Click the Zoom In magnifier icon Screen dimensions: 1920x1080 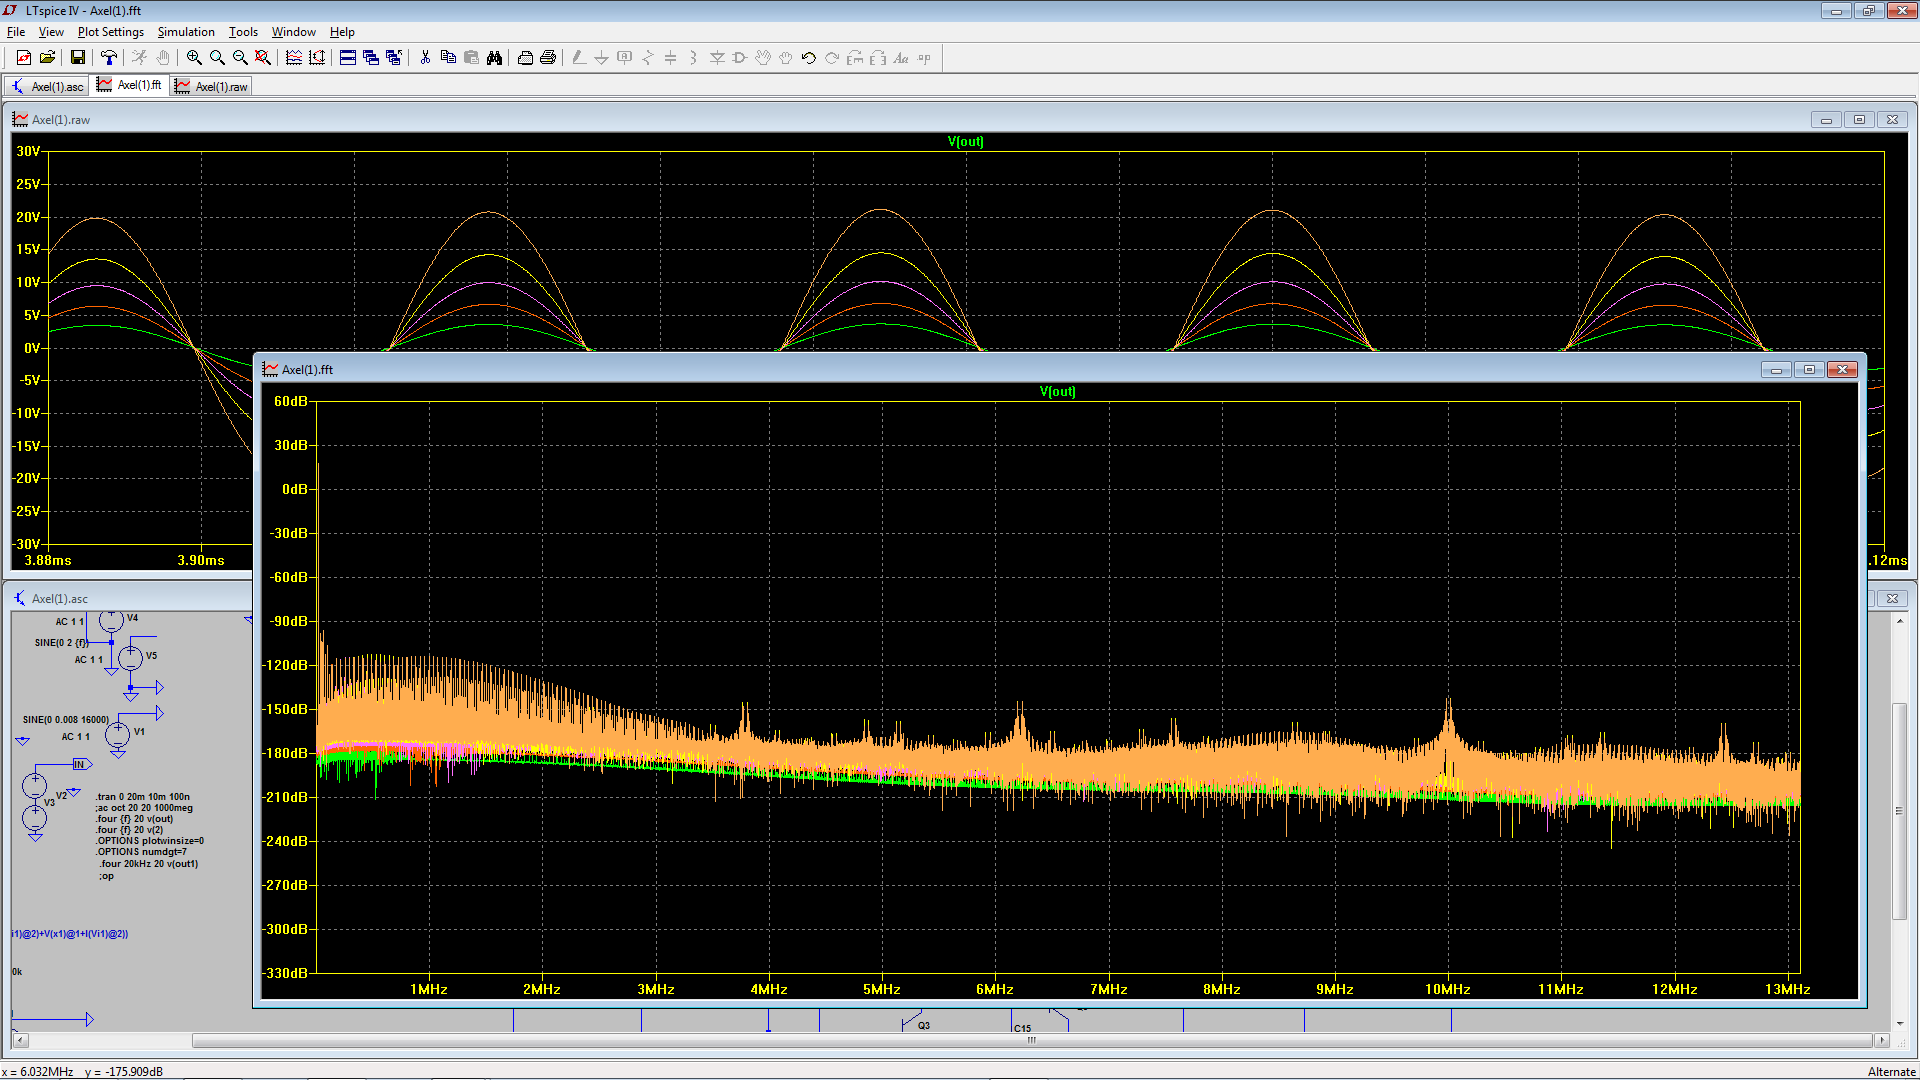coord(194,58)
